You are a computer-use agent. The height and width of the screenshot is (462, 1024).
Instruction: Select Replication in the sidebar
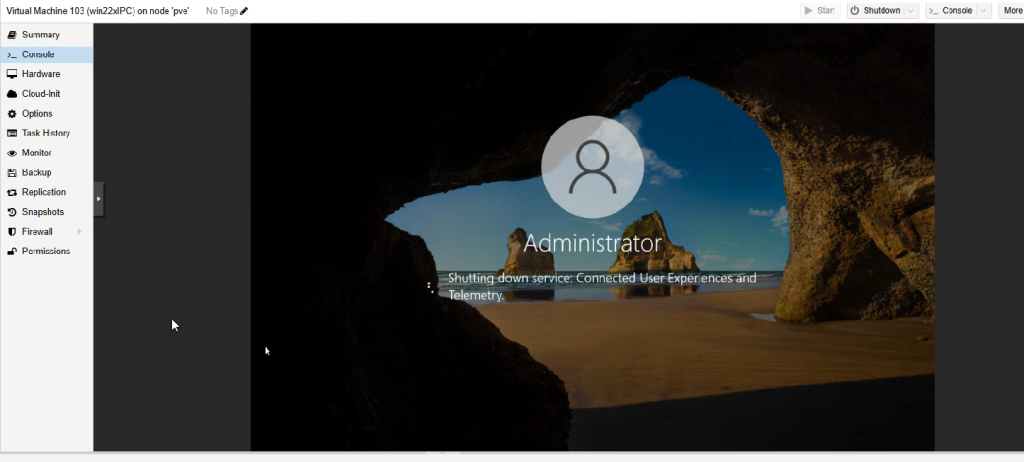(43, 192)
